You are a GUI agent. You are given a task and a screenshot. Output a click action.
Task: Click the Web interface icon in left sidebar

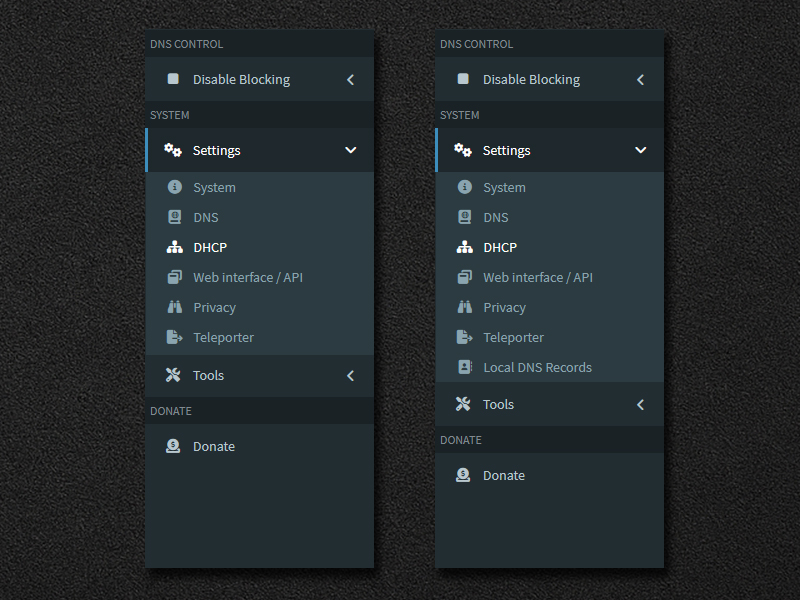pos(174,277)
